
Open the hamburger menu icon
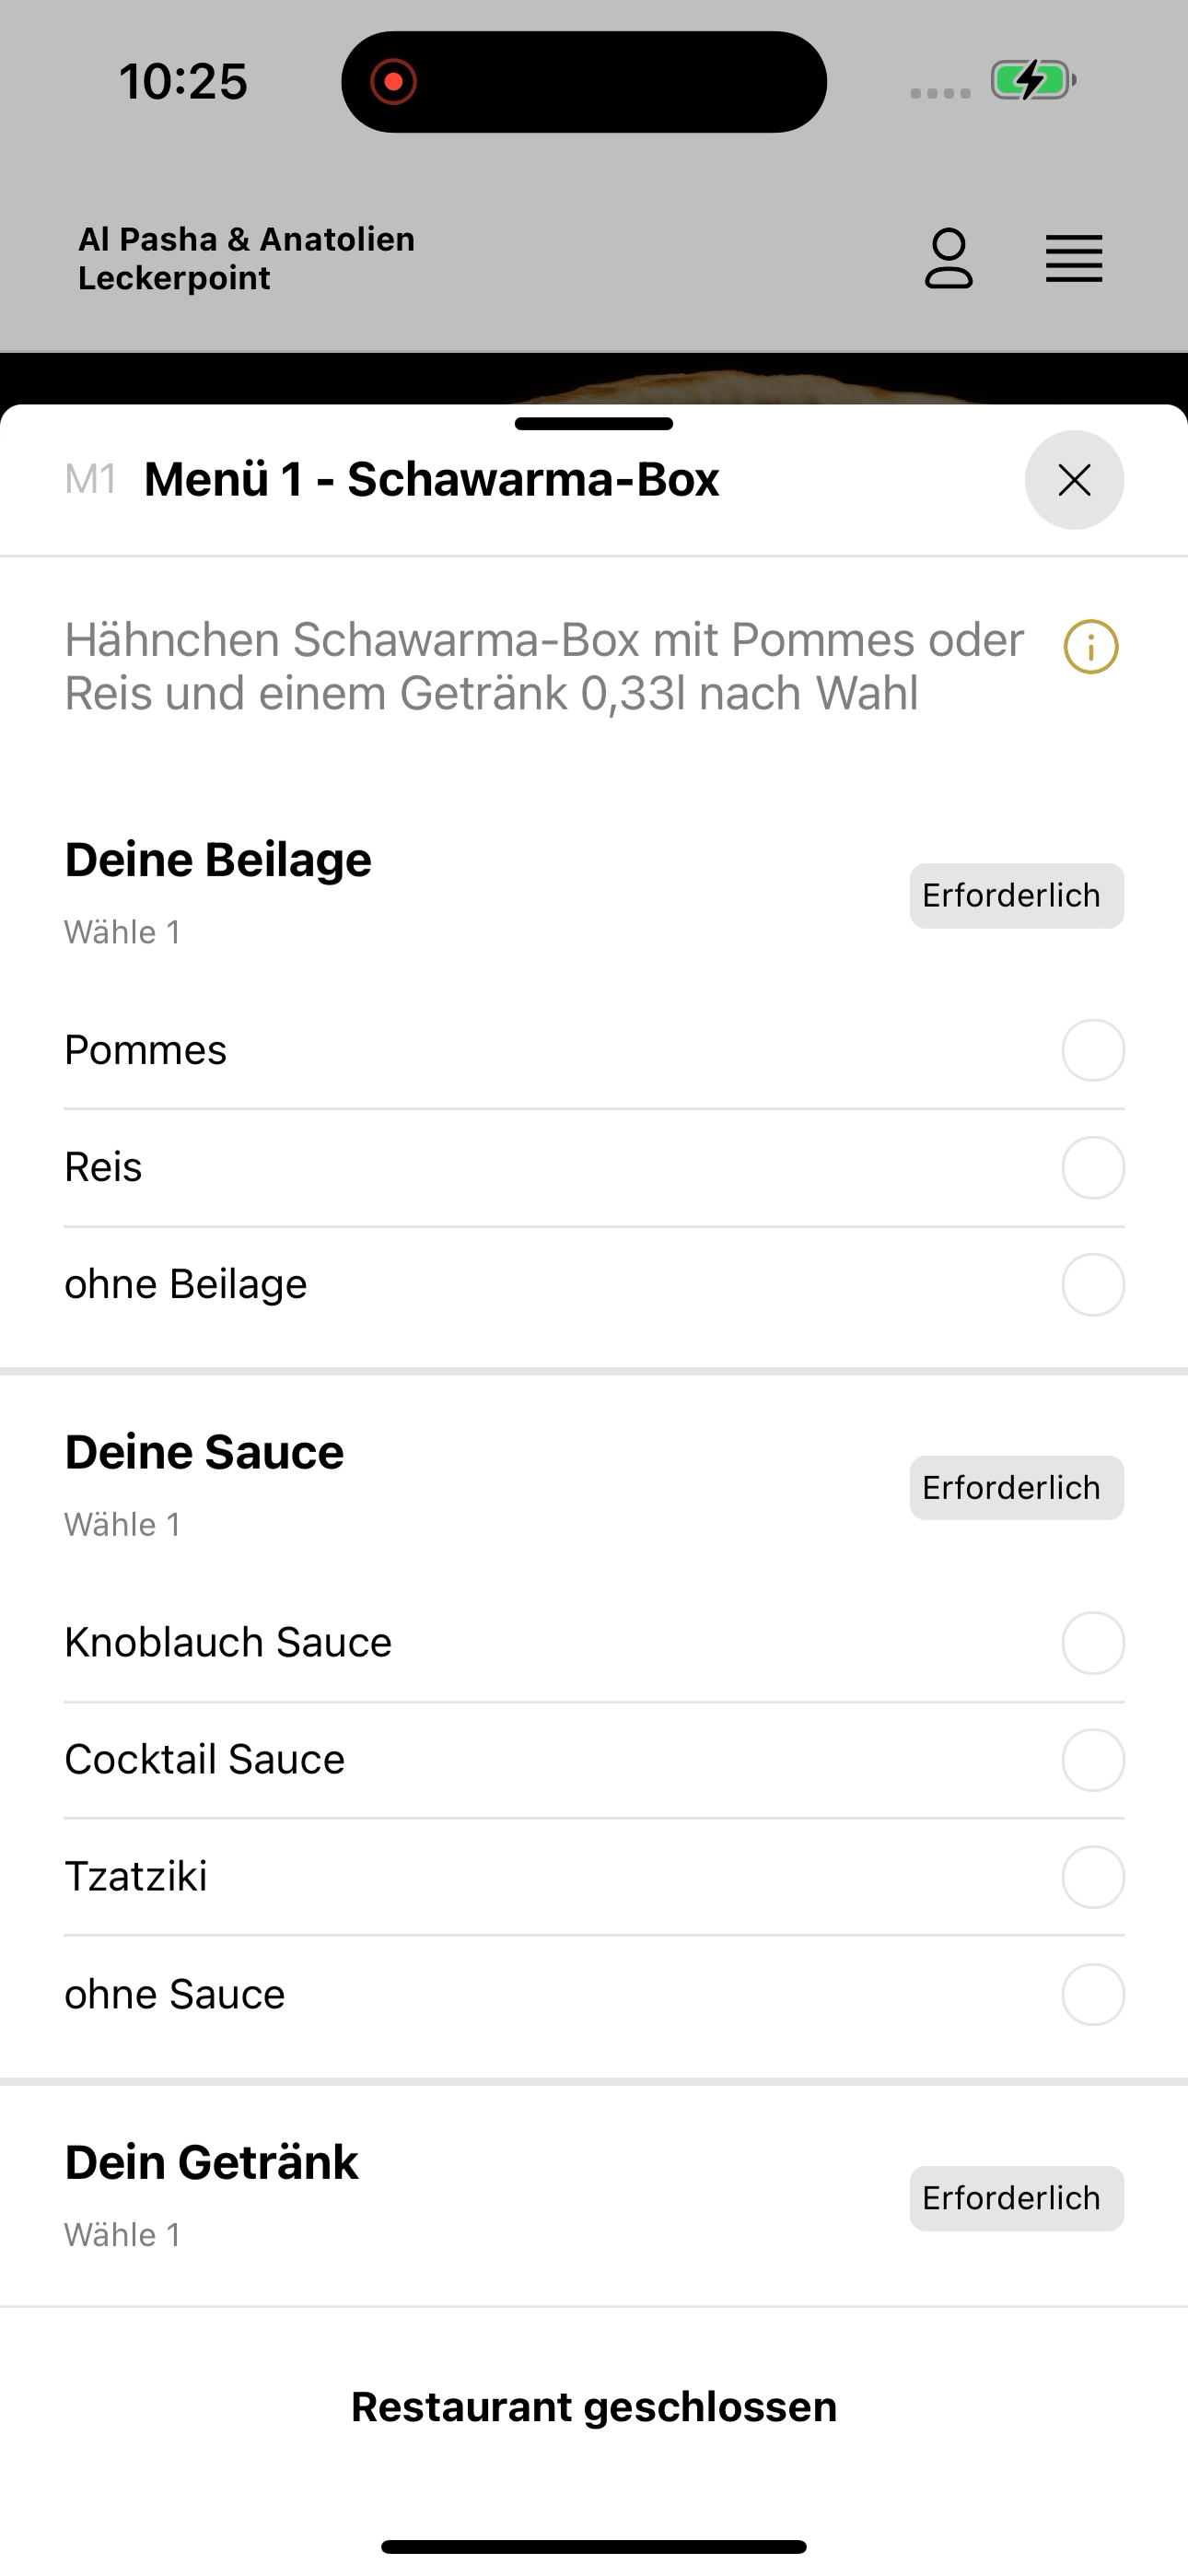click(1074, 259)
